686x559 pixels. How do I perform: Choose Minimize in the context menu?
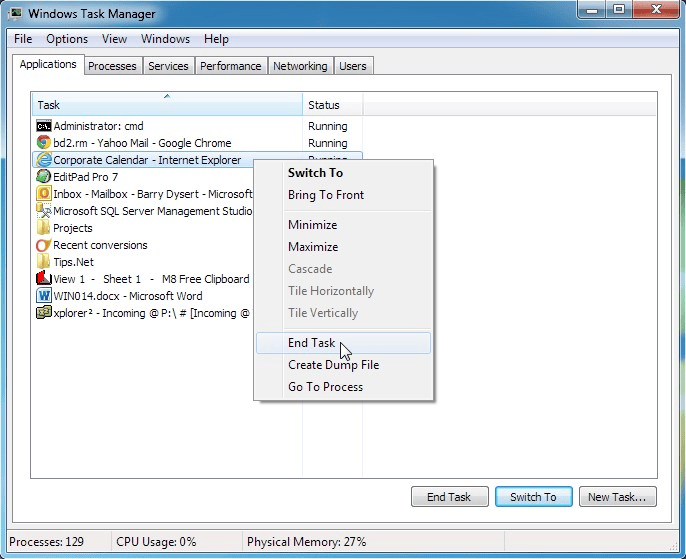(343, 225)
